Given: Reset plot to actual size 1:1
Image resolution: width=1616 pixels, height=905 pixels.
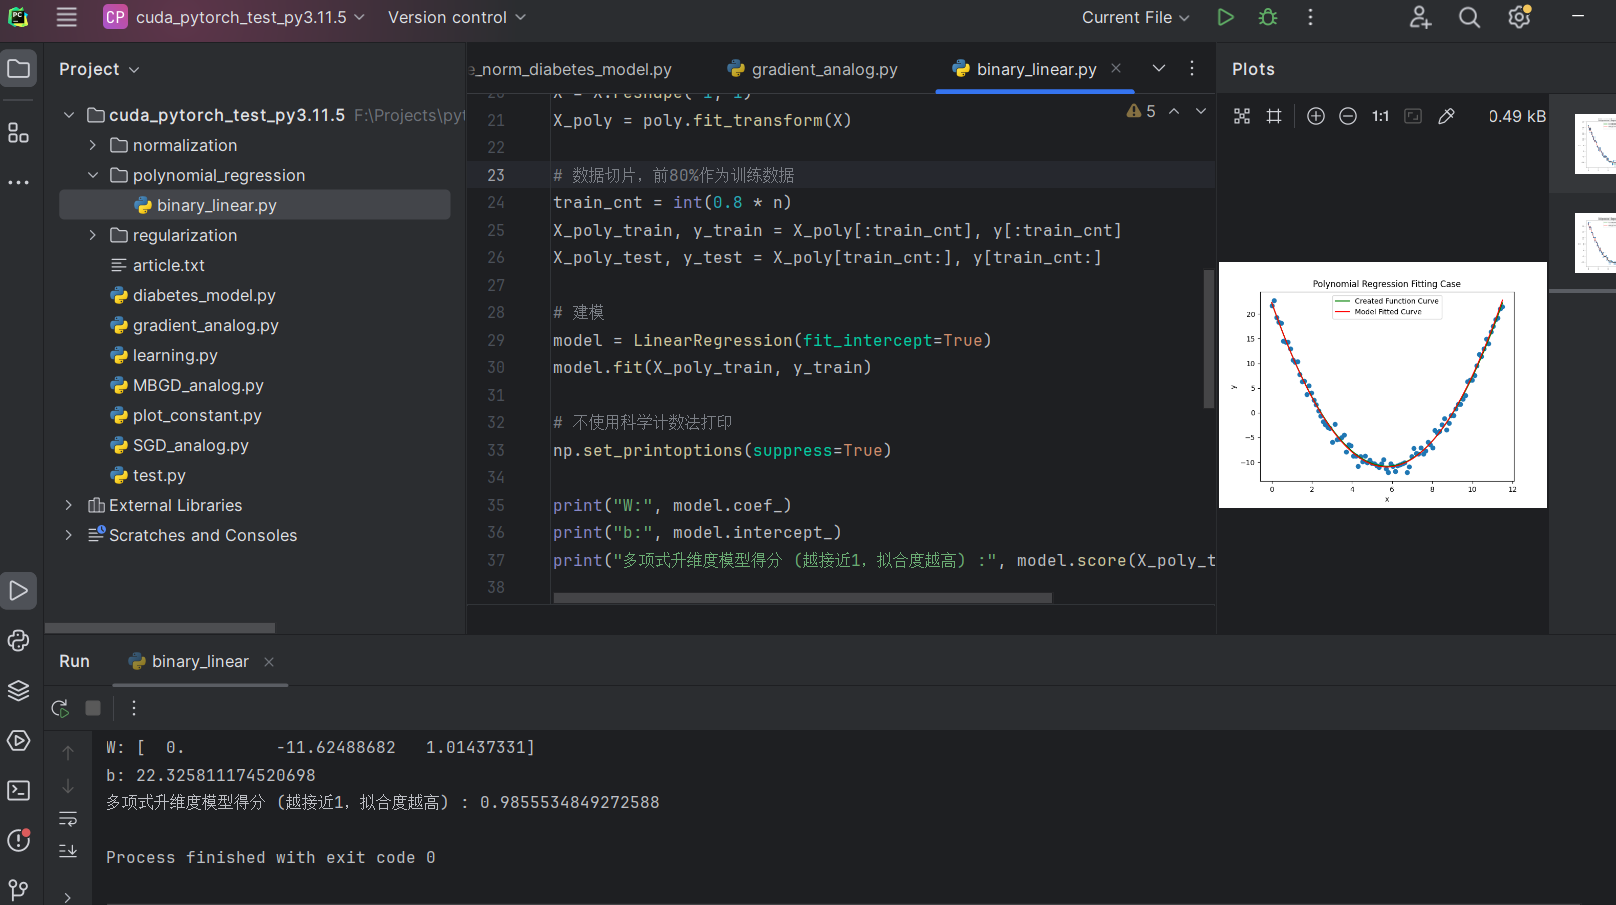Looking at the screenshot, I should pos(1380,116).
